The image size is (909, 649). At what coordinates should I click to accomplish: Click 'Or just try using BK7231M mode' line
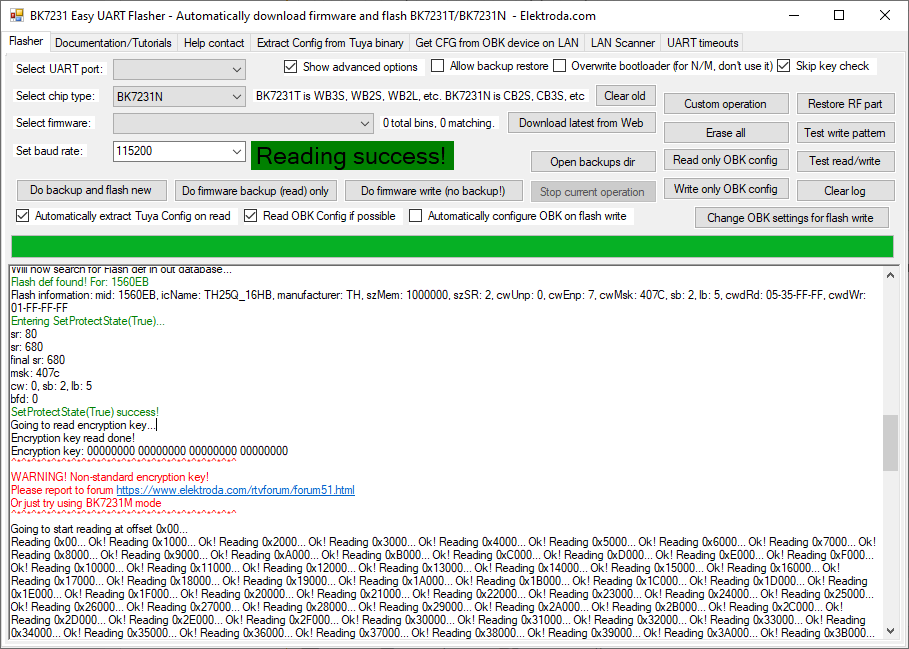click(x=86, y=503)
